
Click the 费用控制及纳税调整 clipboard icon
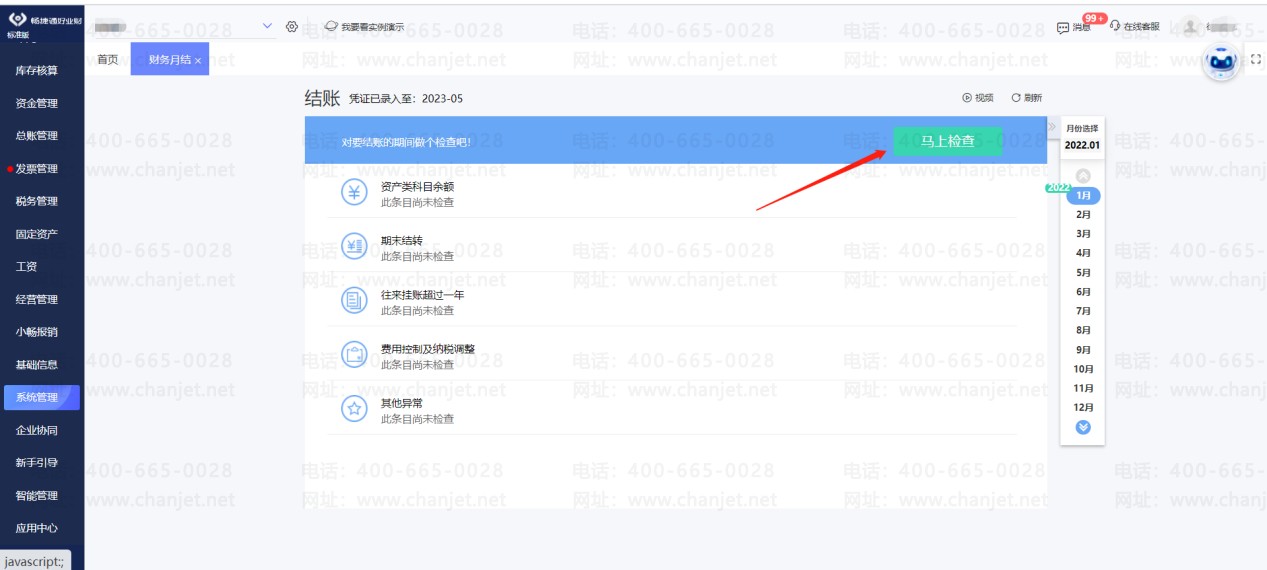point(354,354)
